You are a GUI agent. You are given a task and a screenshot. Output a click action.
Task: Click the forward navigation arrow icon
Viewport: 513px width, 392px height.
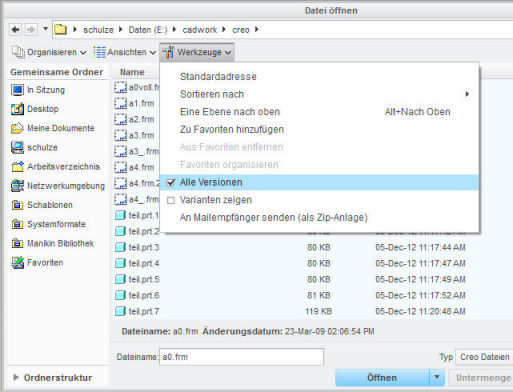point(31,30)
